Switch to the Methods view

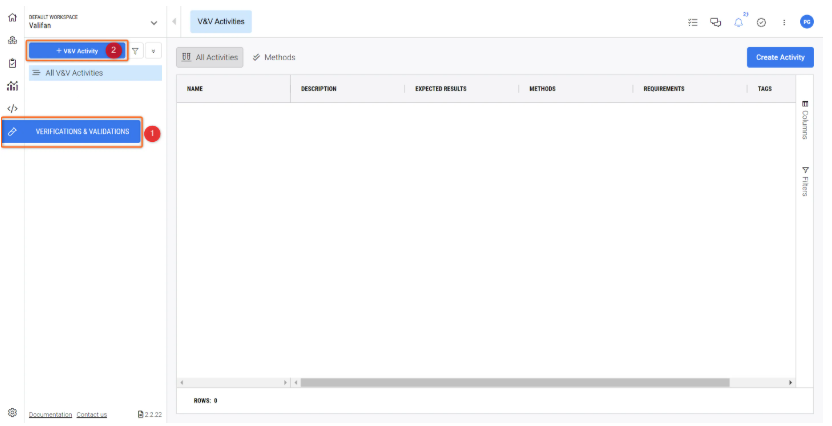274,57
